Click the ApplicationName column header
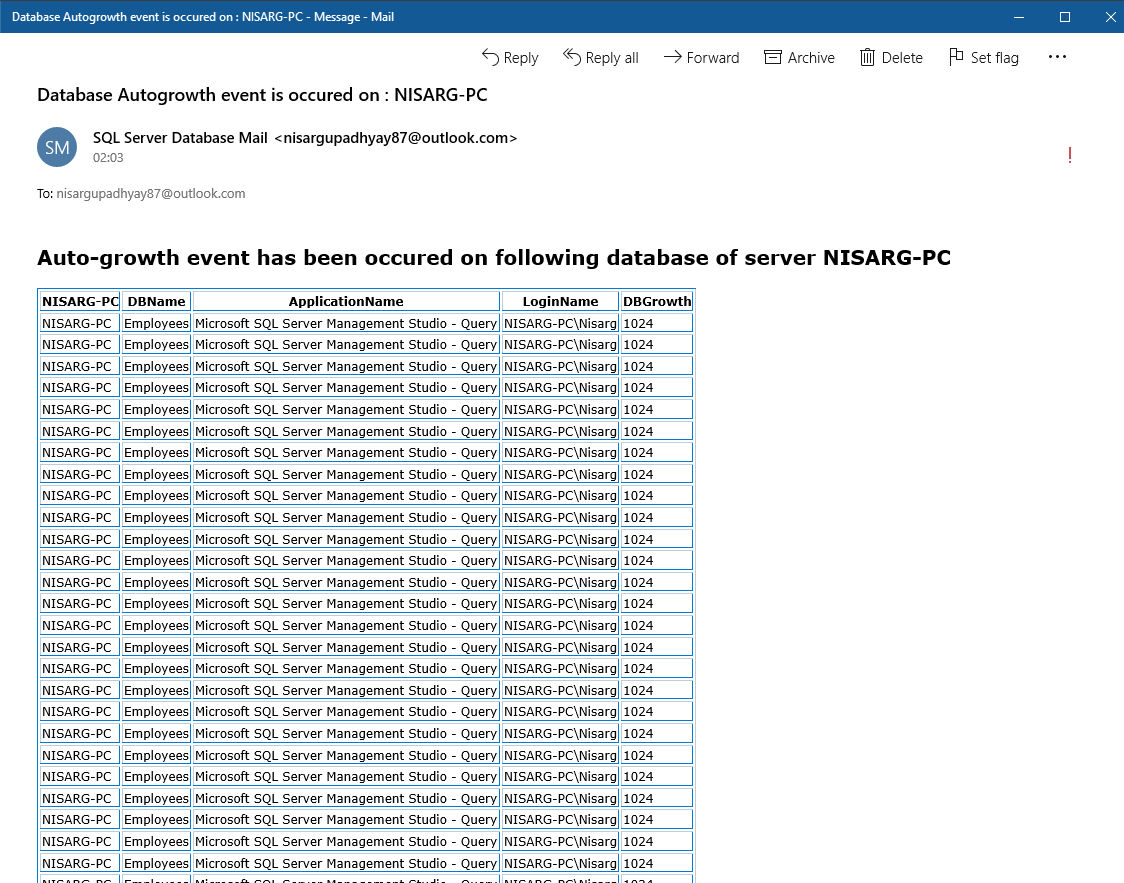The height and width of the screenshot is (883, 1124). click(x=346, y=302)
